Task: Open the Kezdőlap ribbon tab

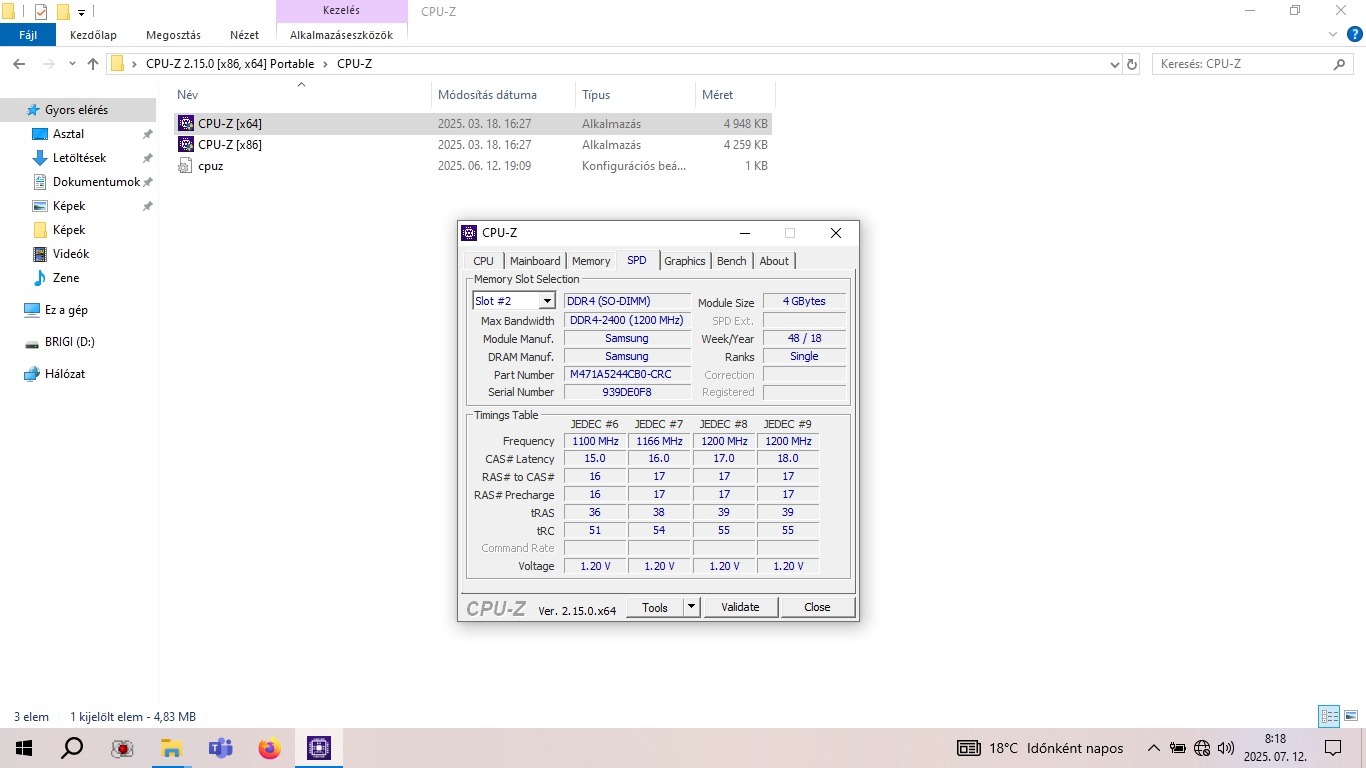Action: coord(93,35)
